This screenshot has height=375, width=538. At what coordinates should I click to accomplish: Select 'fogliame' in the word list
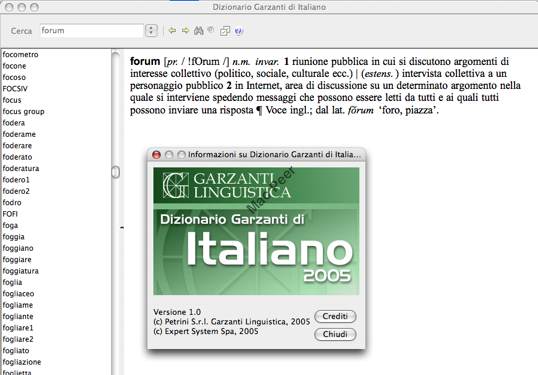pos(17,305)
